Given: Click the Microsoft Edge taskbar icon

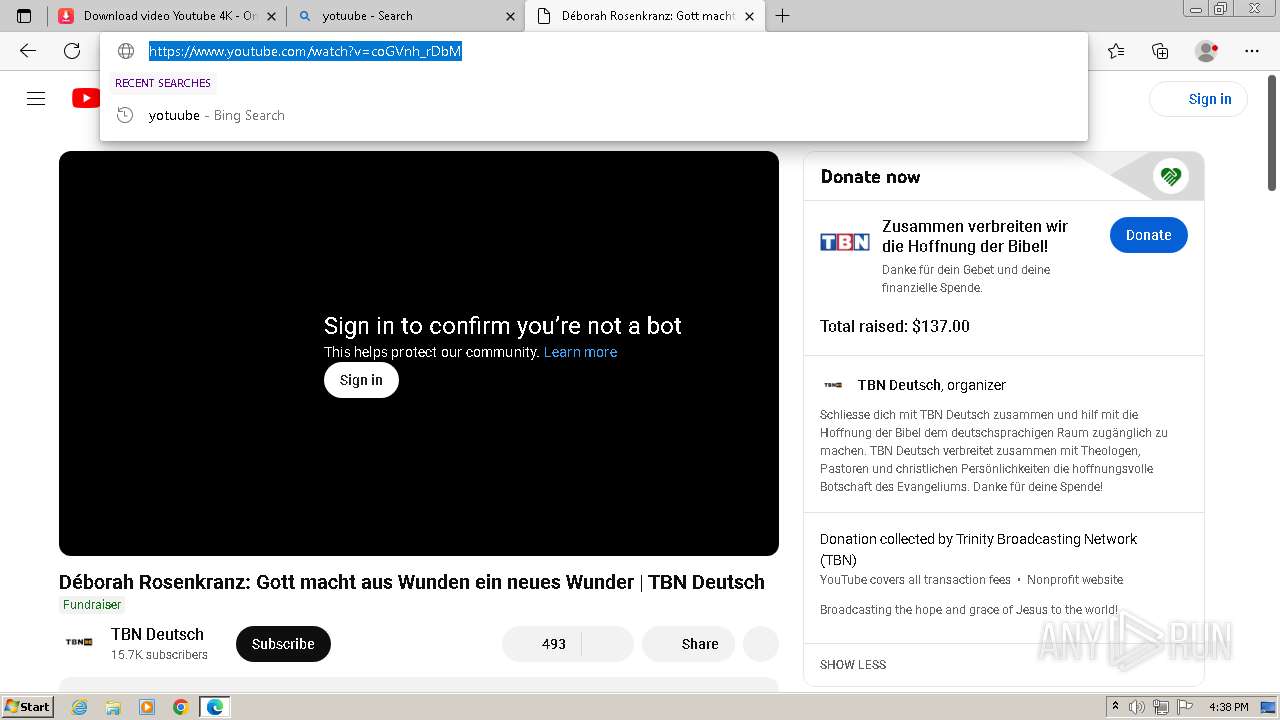Looking at the screenshot, I should [x=215, y=707].
